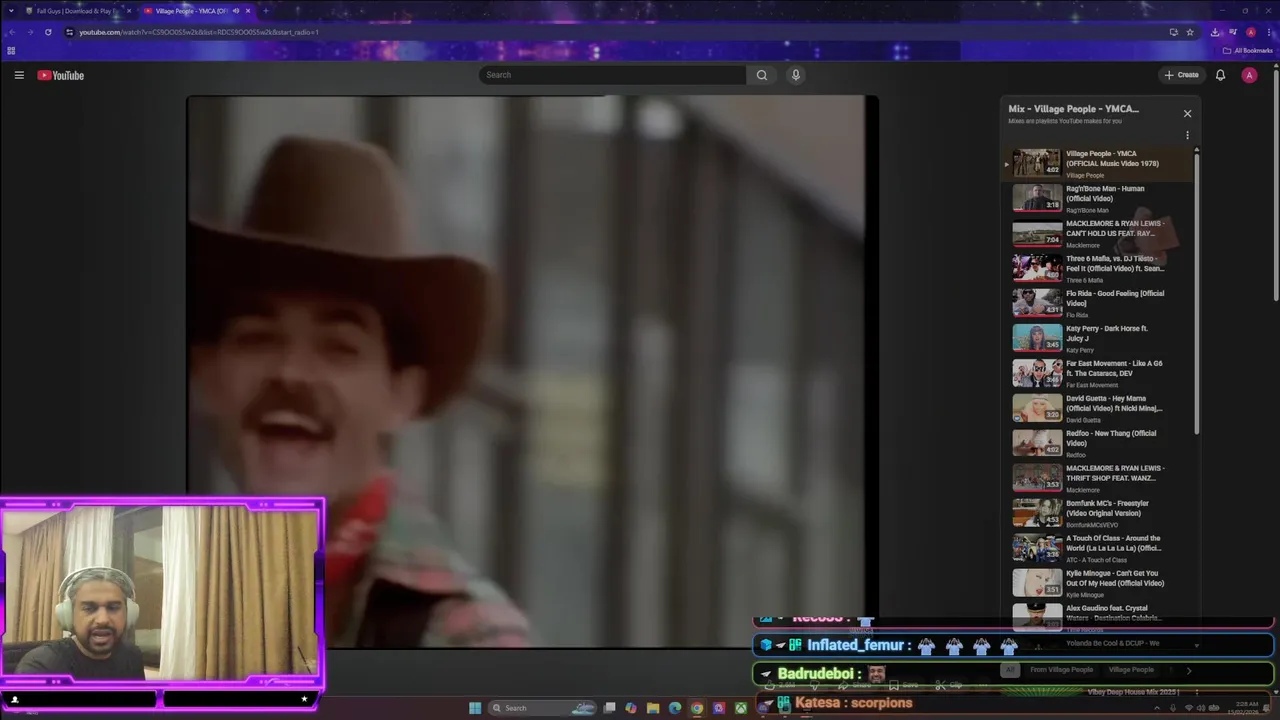Play A Touch of Class Around the World
Screen dimensions: 1280x720
tap(1099, 548)
